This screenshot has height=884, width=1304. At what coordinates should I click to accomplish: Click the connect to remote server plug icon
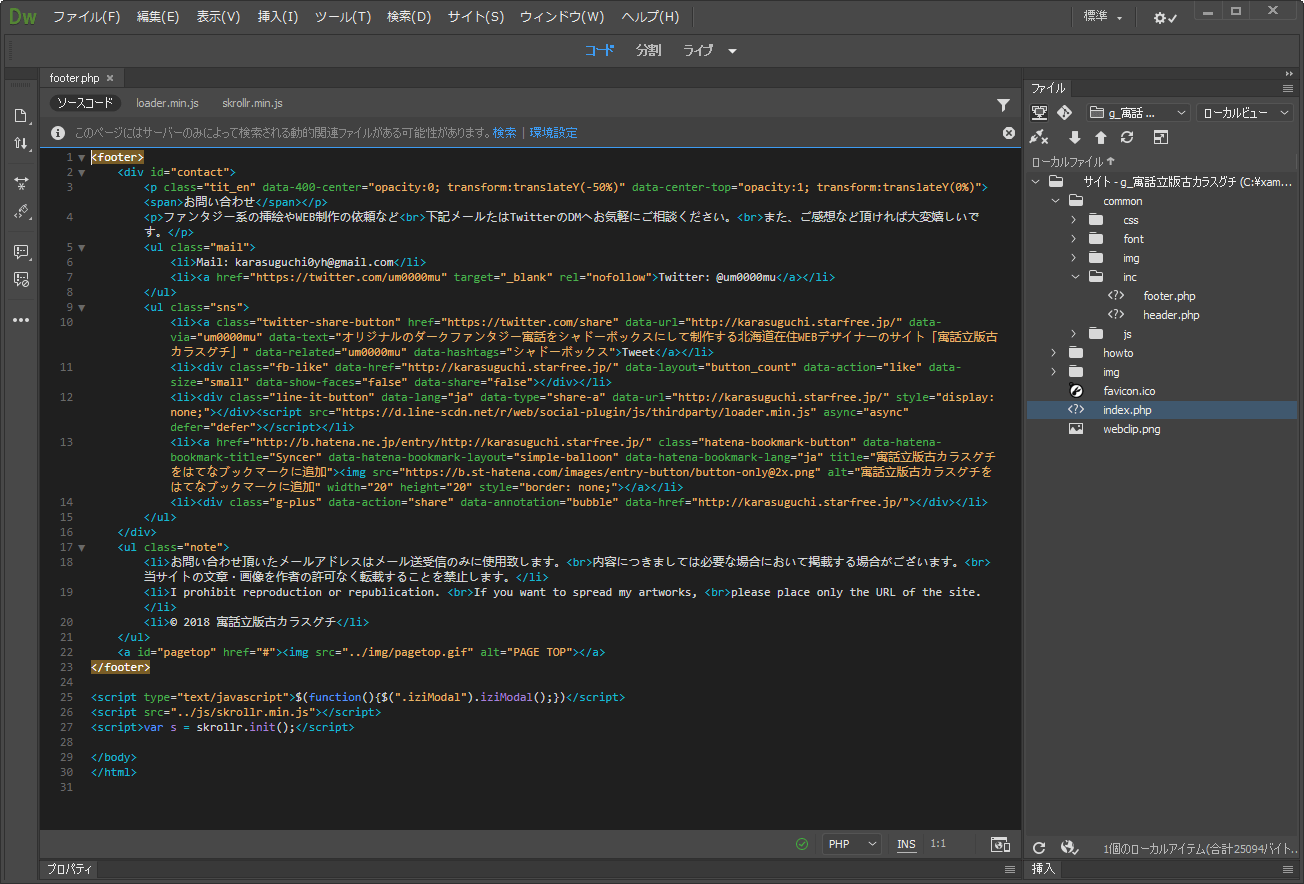pyautogui.click(x=1039, y=138)
